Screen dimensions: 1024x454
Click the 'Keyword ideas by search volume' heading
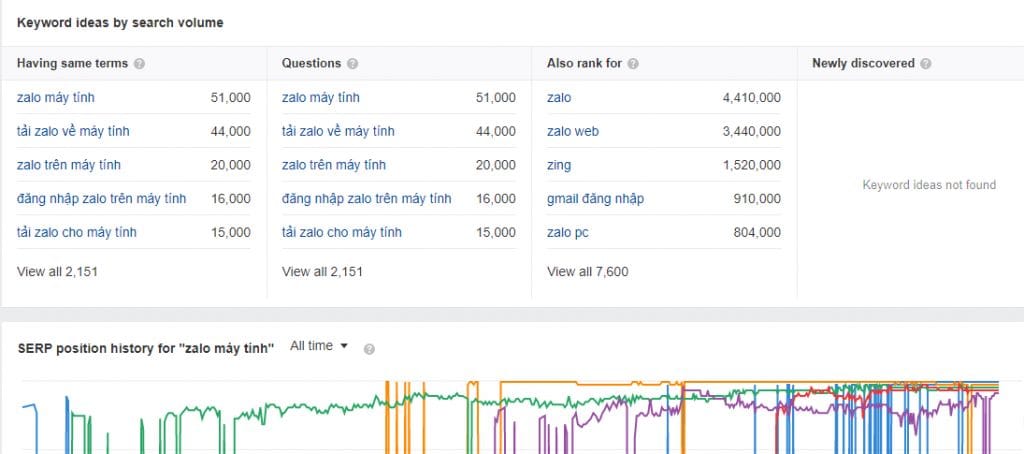(120, 23)
